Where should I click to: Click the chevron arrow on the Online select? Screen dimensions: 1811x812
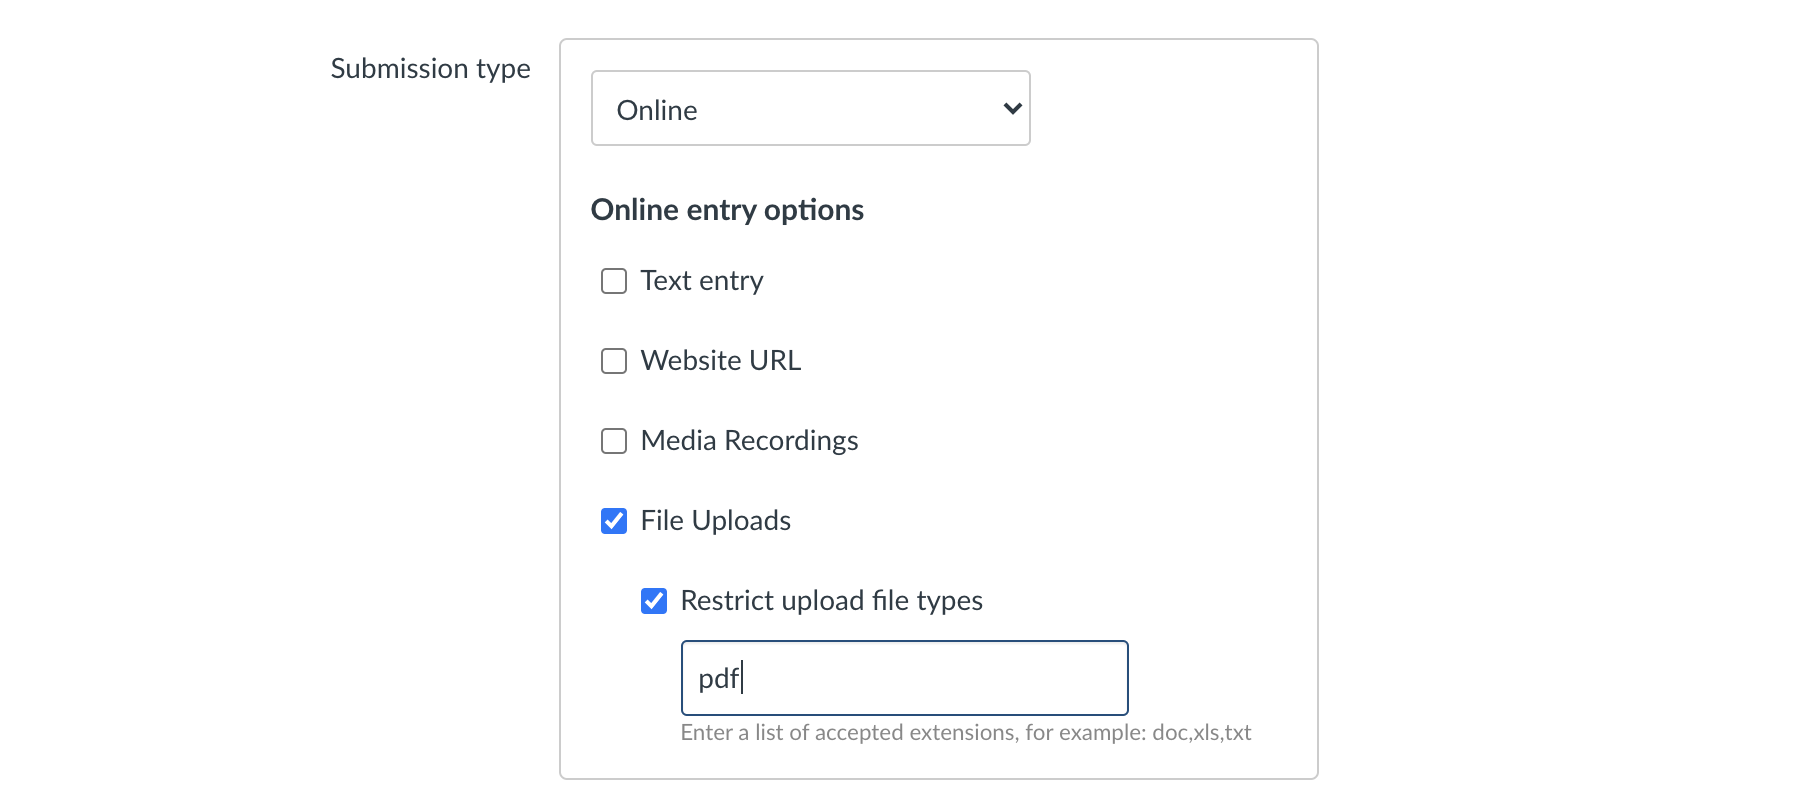point(1012,108)
